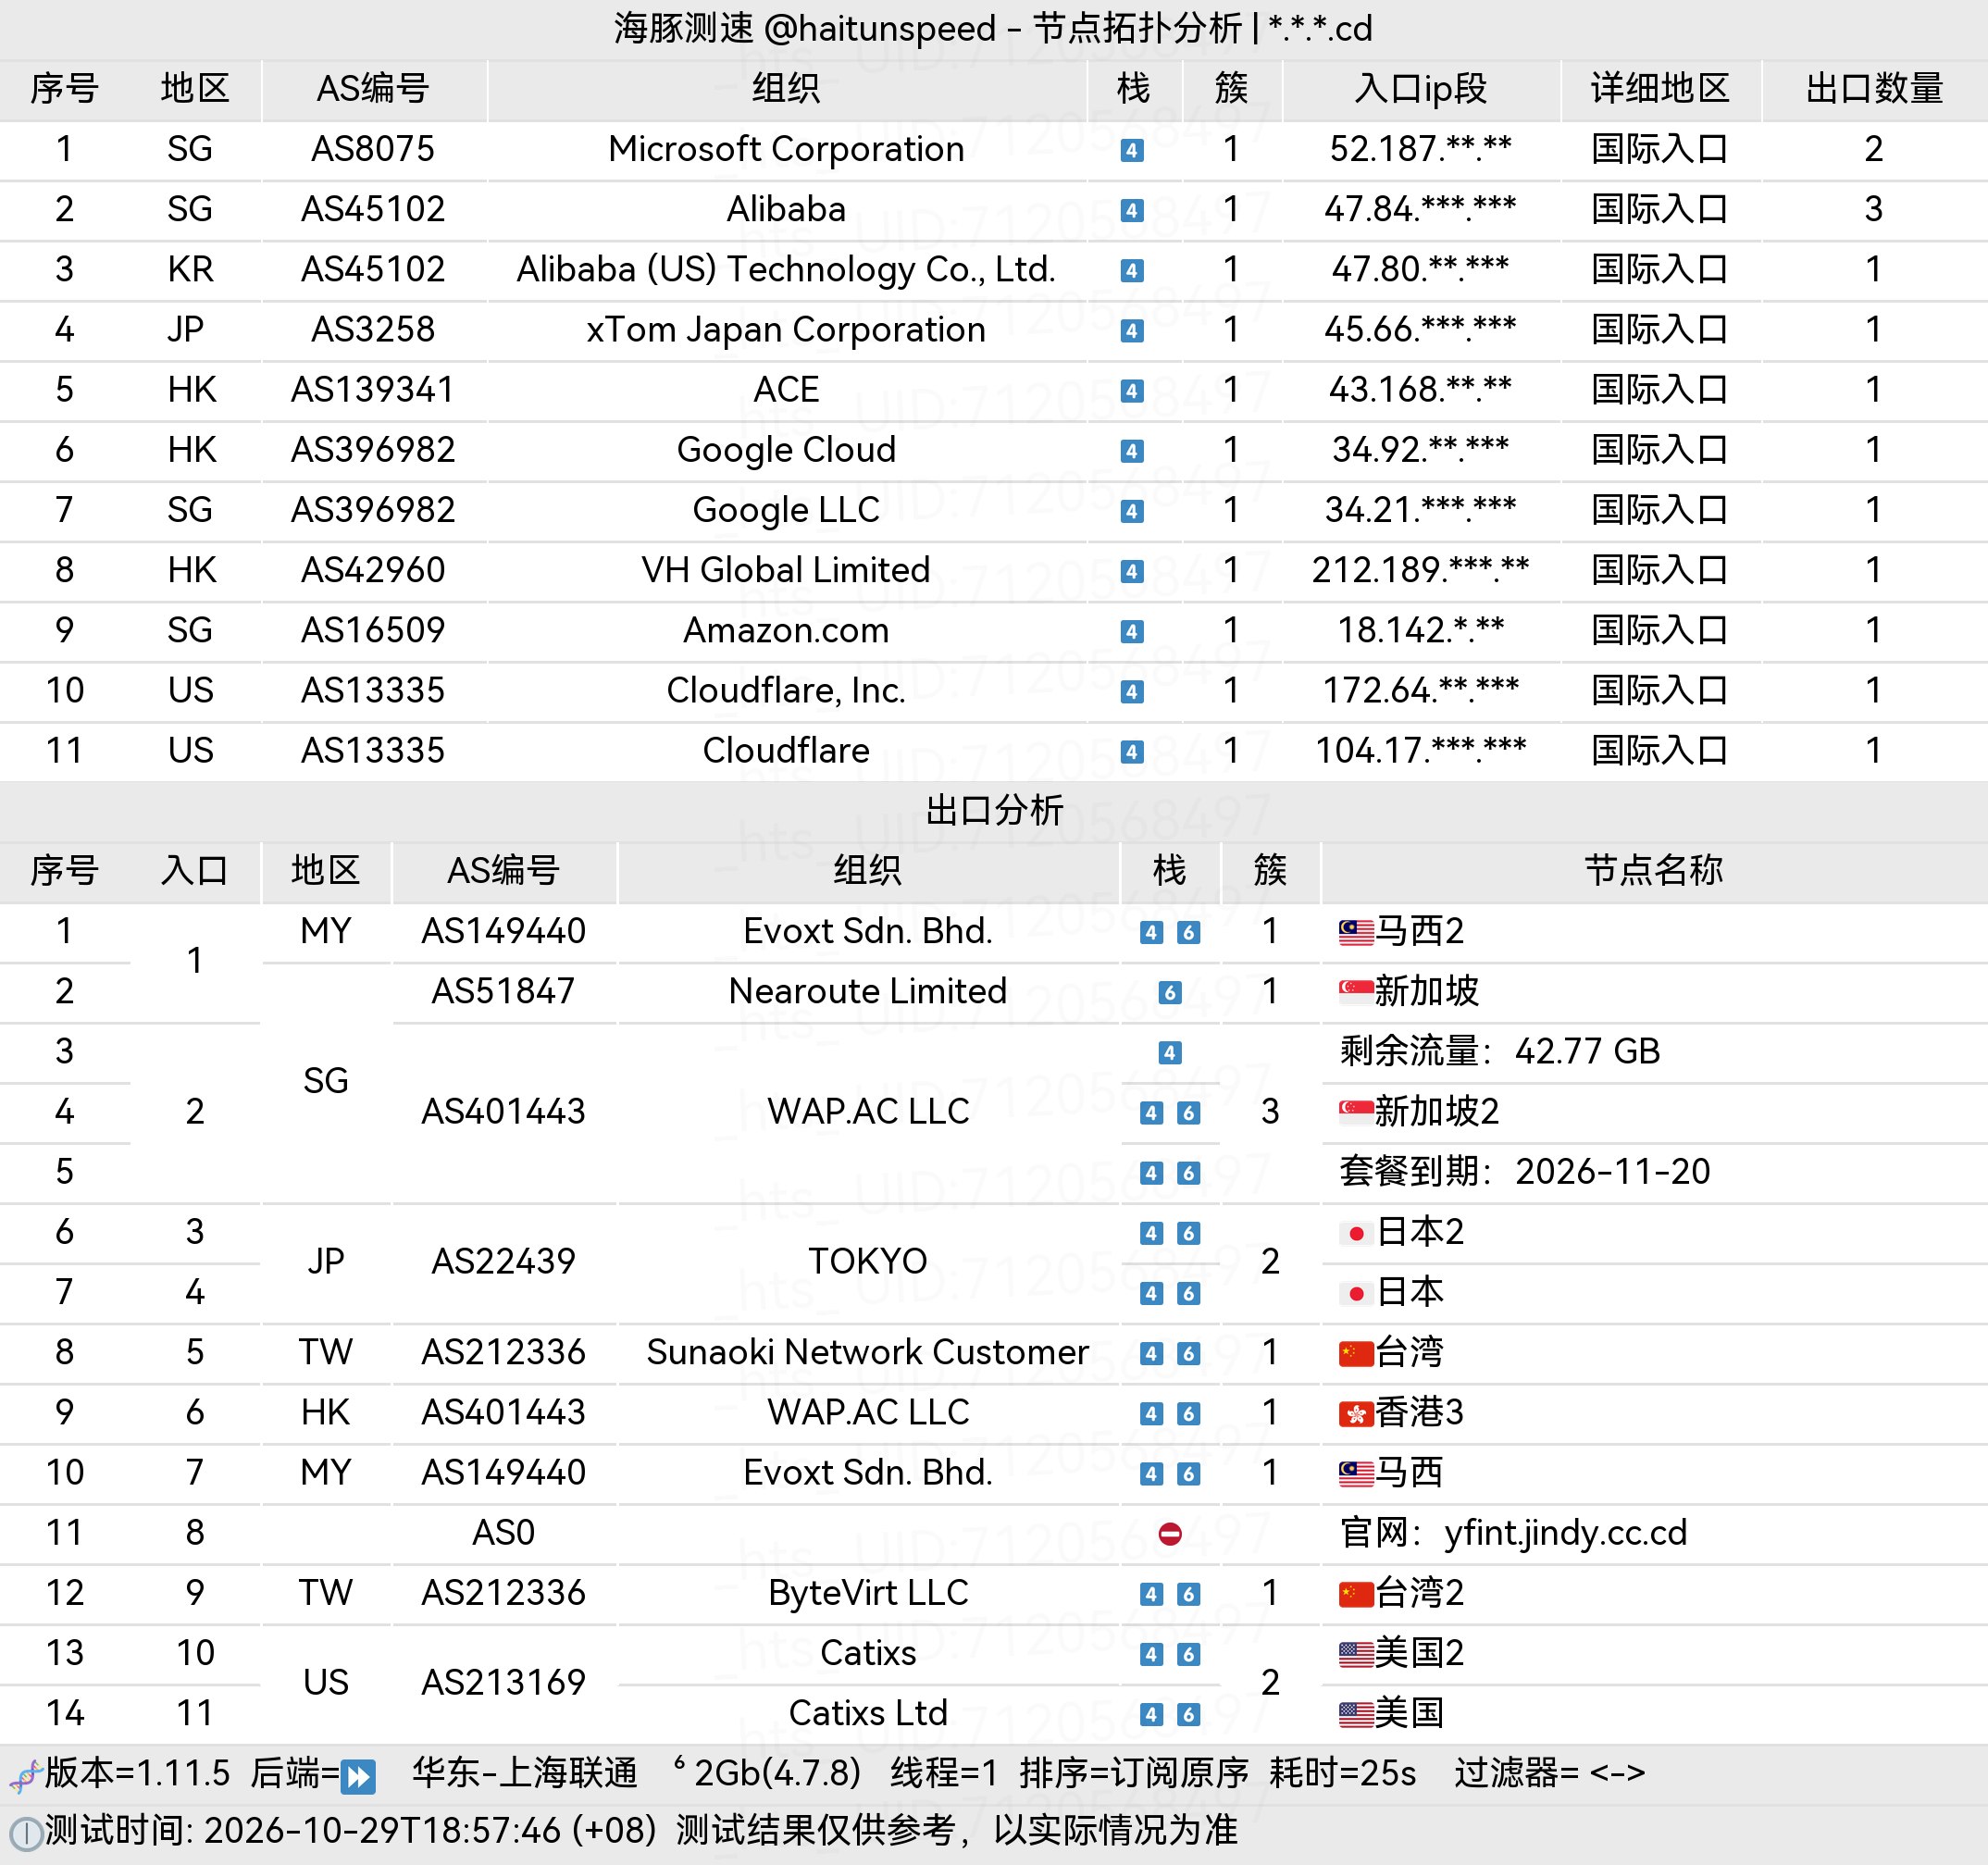The height and width of the screenshot is (1865, 1988).
Task: Click the IPv4 badge in the xTom Japan Corporation row
Action: click(x=1131, y=331)
